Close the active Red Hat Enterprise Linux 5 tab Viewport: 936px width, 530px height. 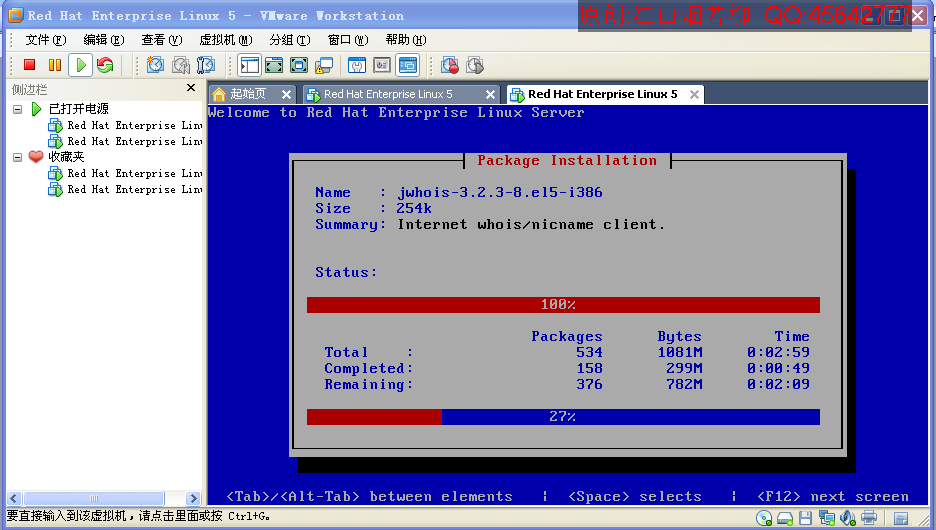tap(694, 94)
